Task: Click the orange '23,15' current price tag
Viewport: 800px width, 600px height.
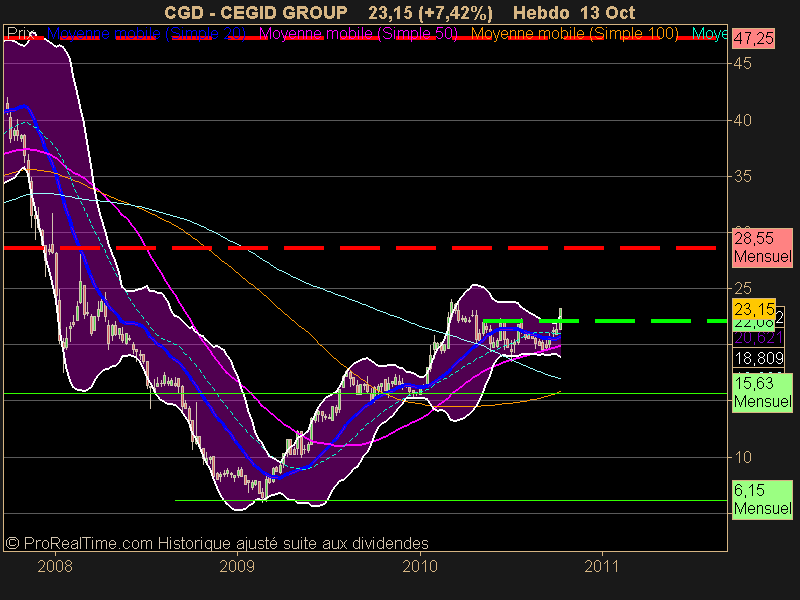Action: [x=754, y=309]
